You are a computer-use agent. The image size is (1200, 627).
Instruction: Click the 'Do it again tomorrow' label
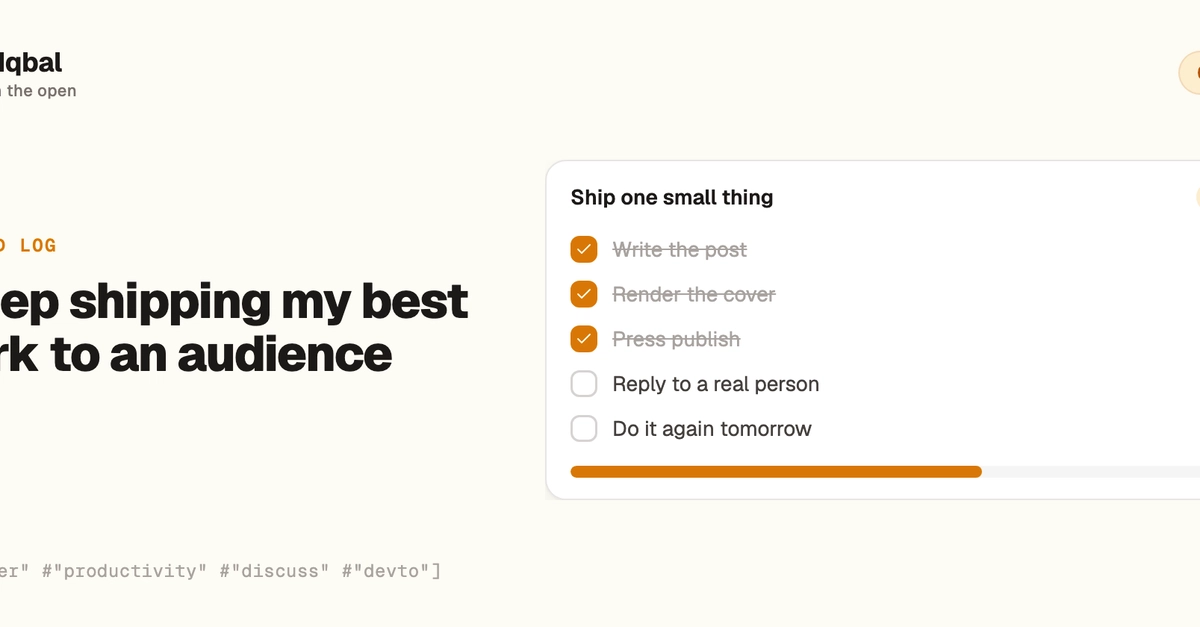pyautogui.click(x=712, y=429)
